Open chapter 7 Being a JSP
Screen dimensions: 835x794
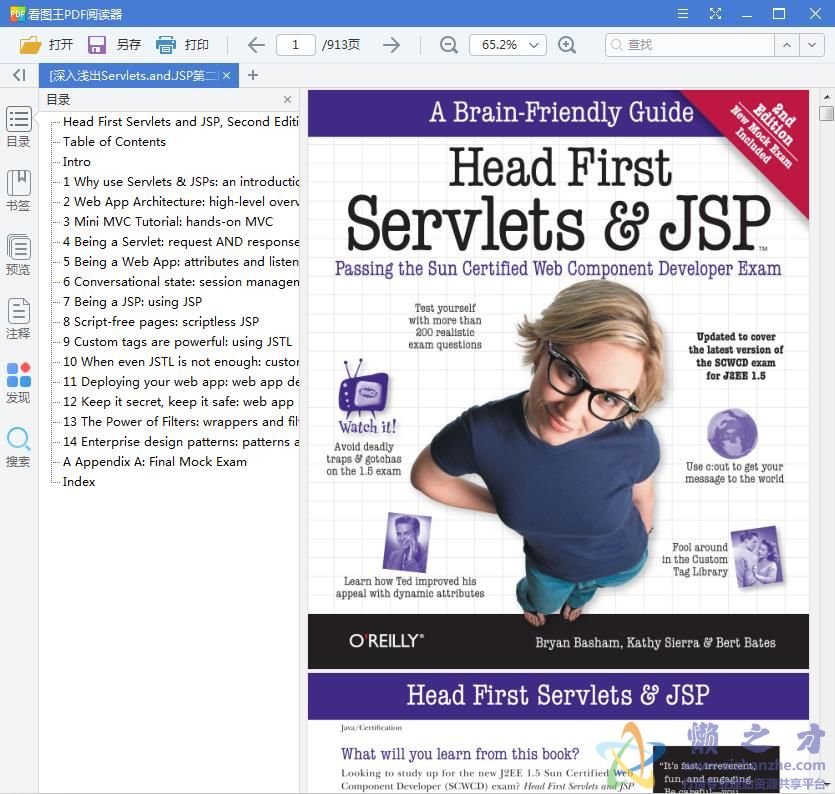click(x=133, y=301)
